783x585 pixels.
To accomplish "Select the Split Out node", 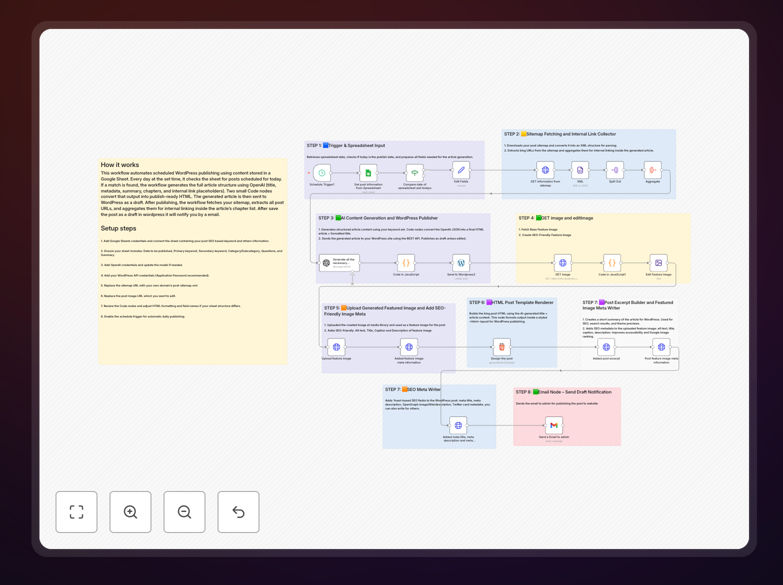I will coord(615,170).
